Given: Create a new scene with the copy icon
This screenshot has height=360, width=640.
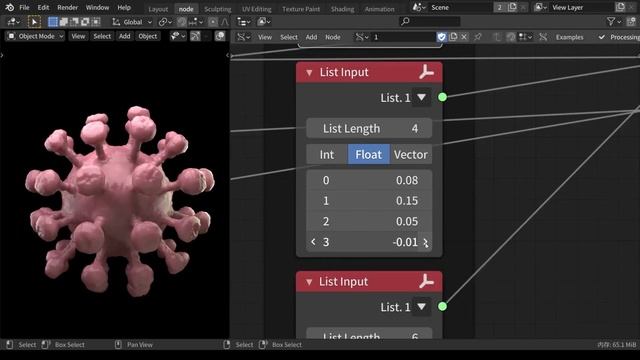Looking at the screenshot, I should point(512,7).
